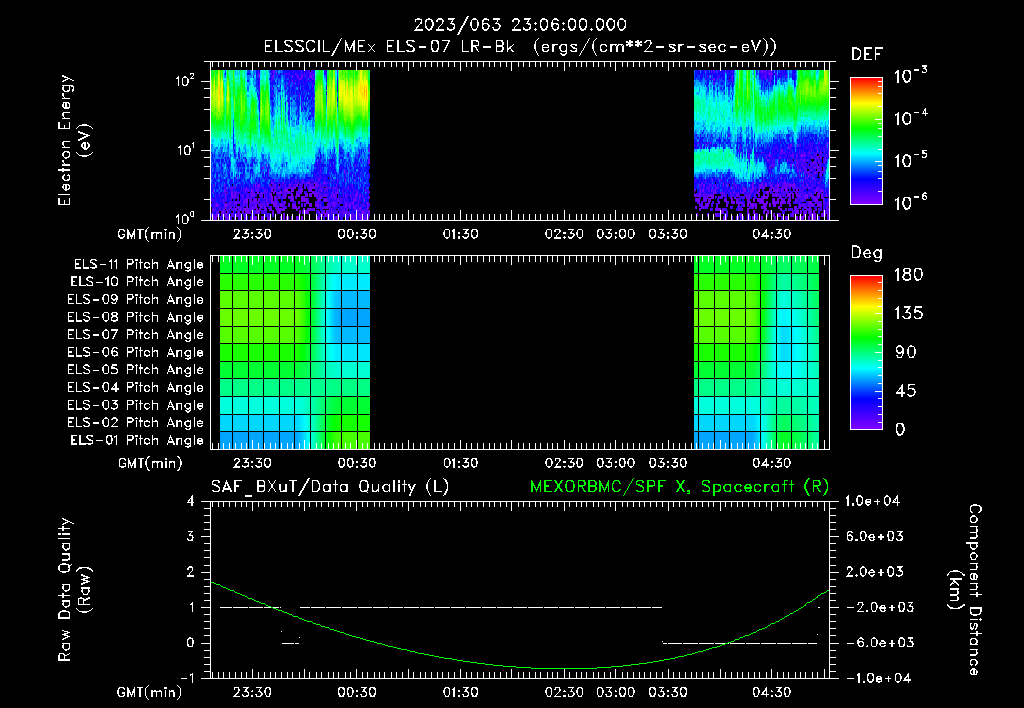
Task: Click the 1.0e+04 right axis value
Action: (x=872, y=501)
